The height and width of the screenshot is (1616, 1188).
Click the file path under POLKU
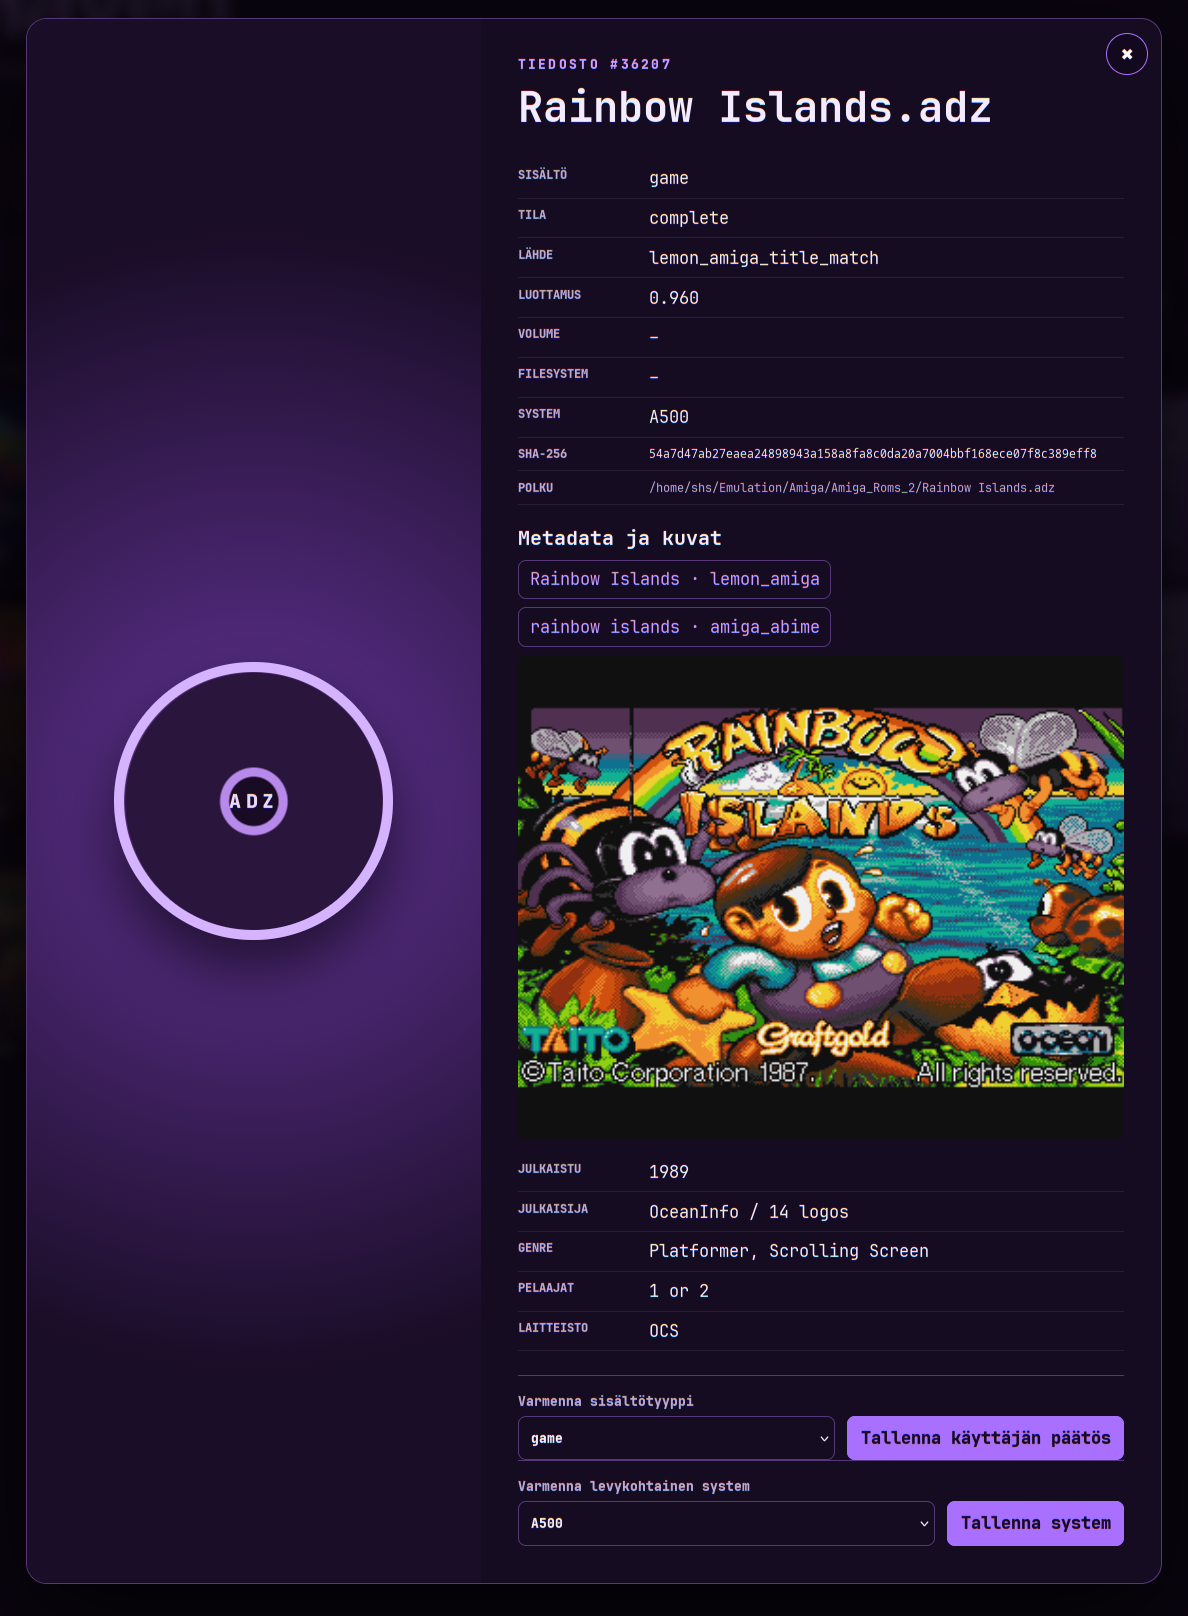pos(851,488)
